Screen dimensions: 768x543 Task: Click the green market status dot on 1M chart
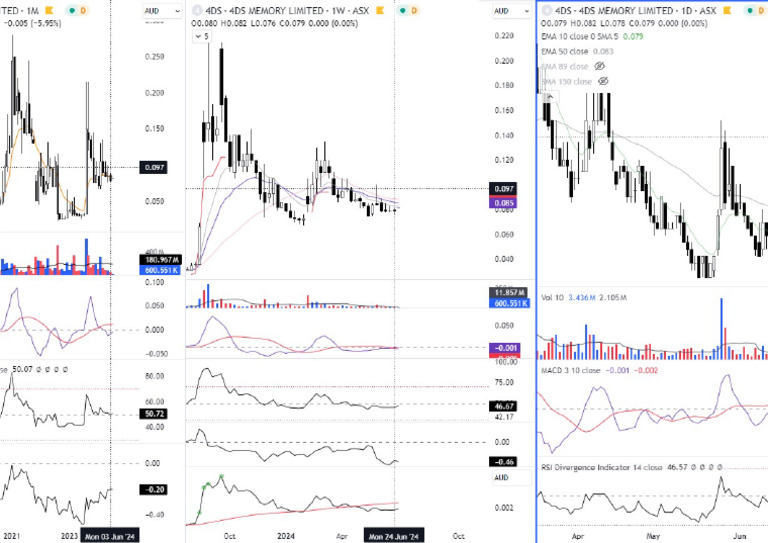(72, 10)
